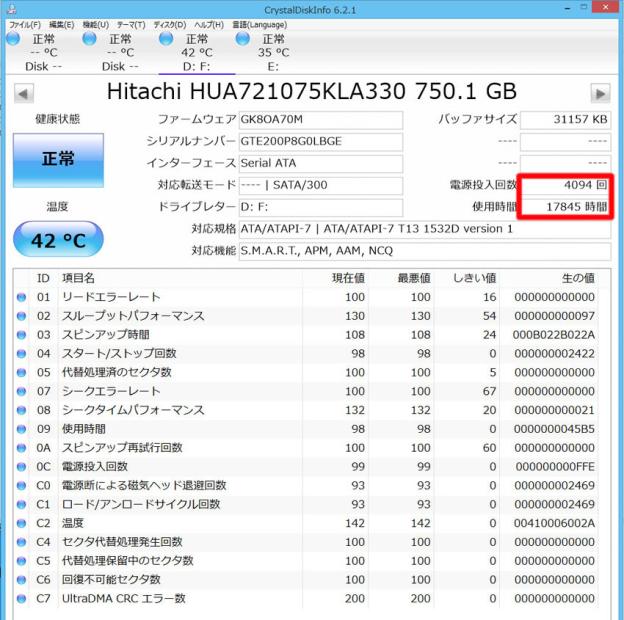Click the status icon for row 04 スタート/ストップ回数
This screenshot has width=624, height=620.
tap(21, 353)
